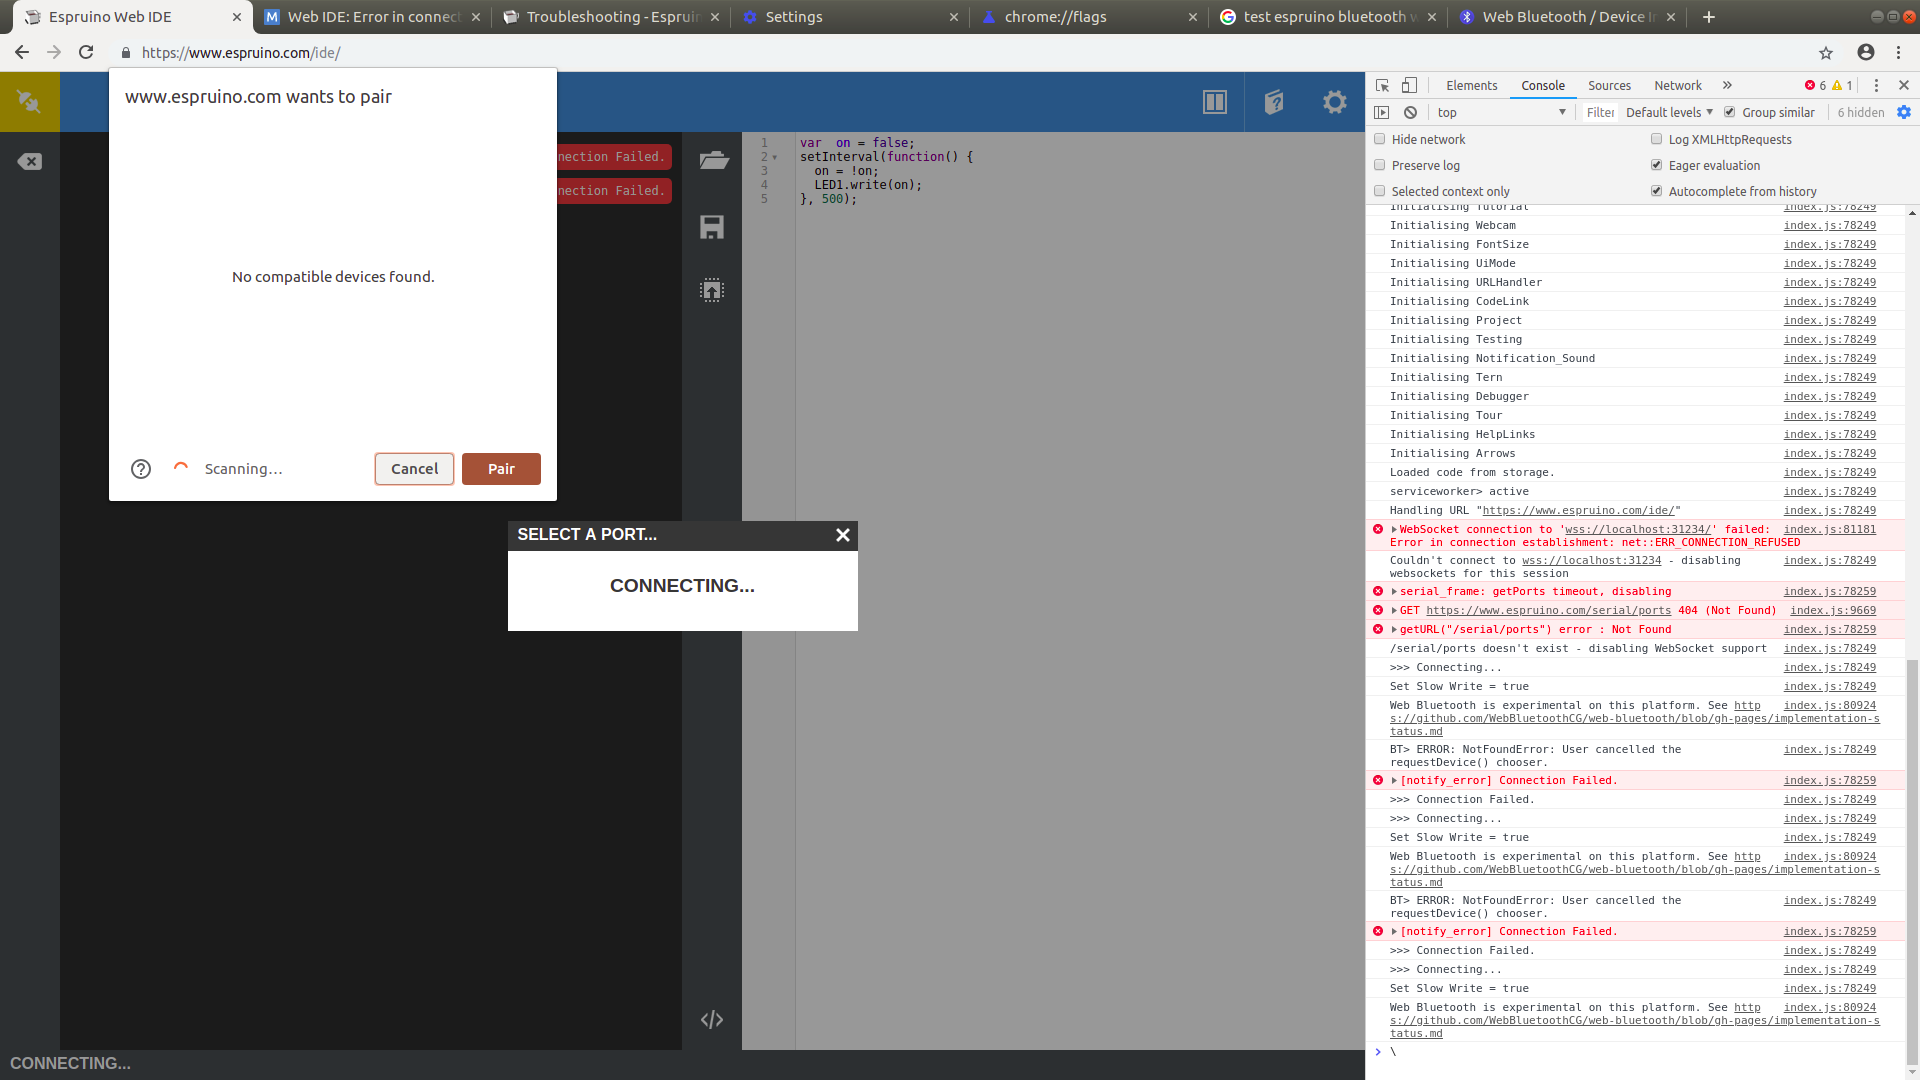Show console sidebar icon
This screenshot has width=1920, height=1080.
1382,113
